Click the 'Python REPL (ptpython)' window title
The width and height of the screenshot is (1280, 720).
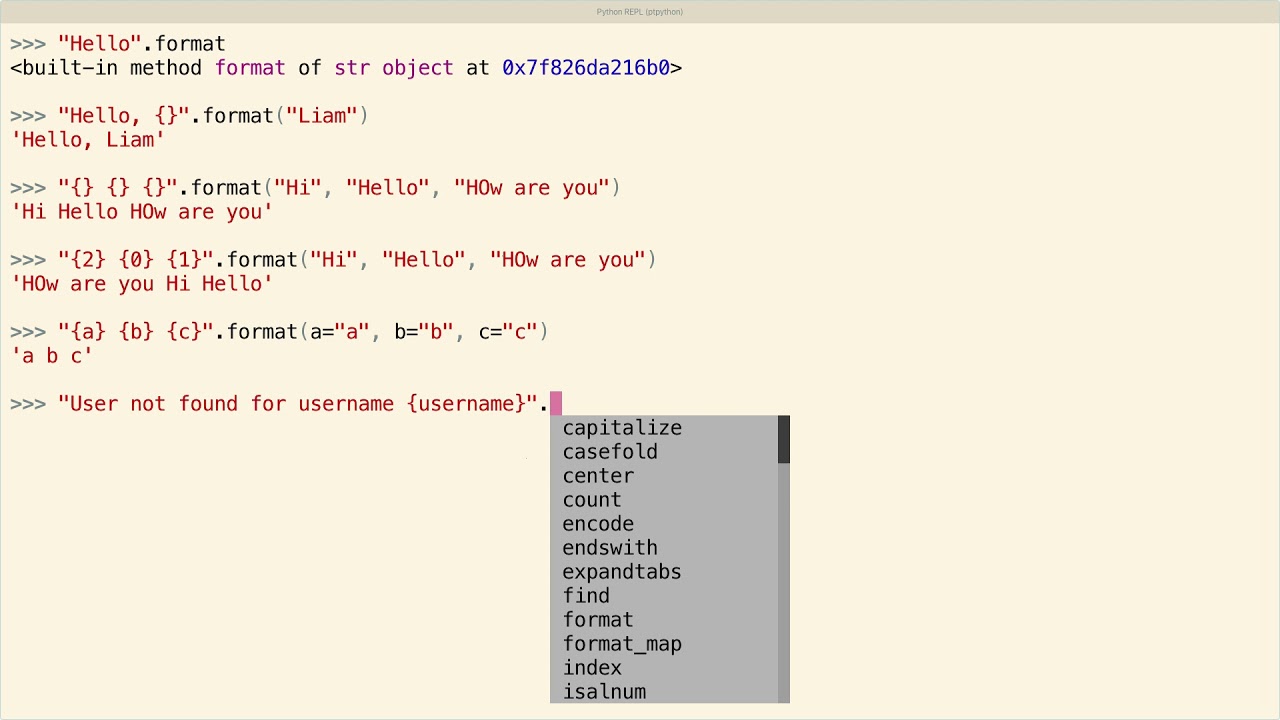point(640,12)
